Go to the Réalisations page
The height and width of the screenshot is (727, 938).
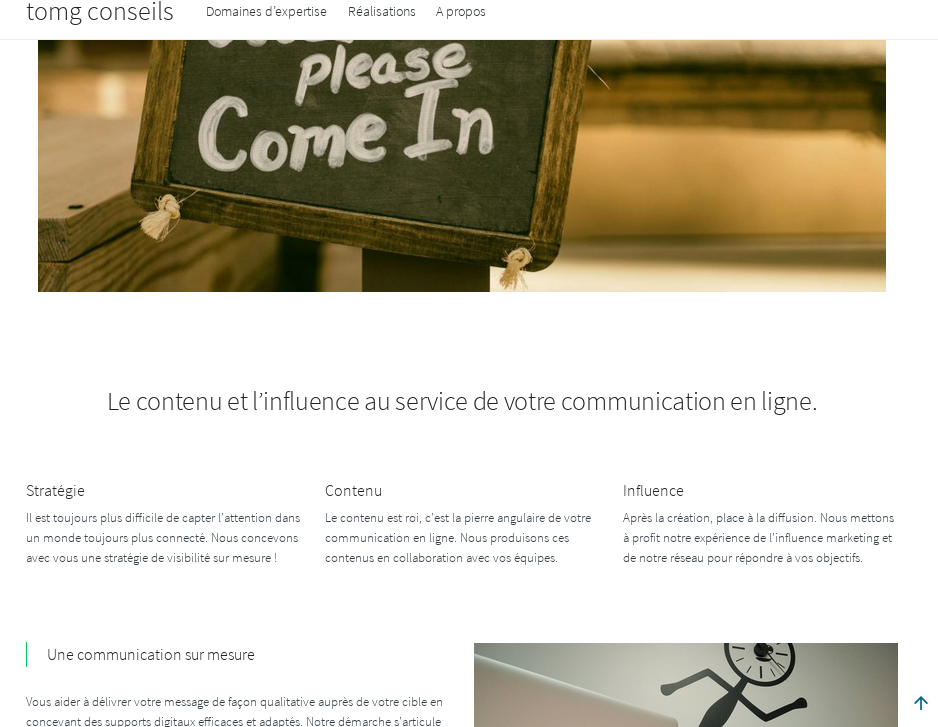point(382,12)
